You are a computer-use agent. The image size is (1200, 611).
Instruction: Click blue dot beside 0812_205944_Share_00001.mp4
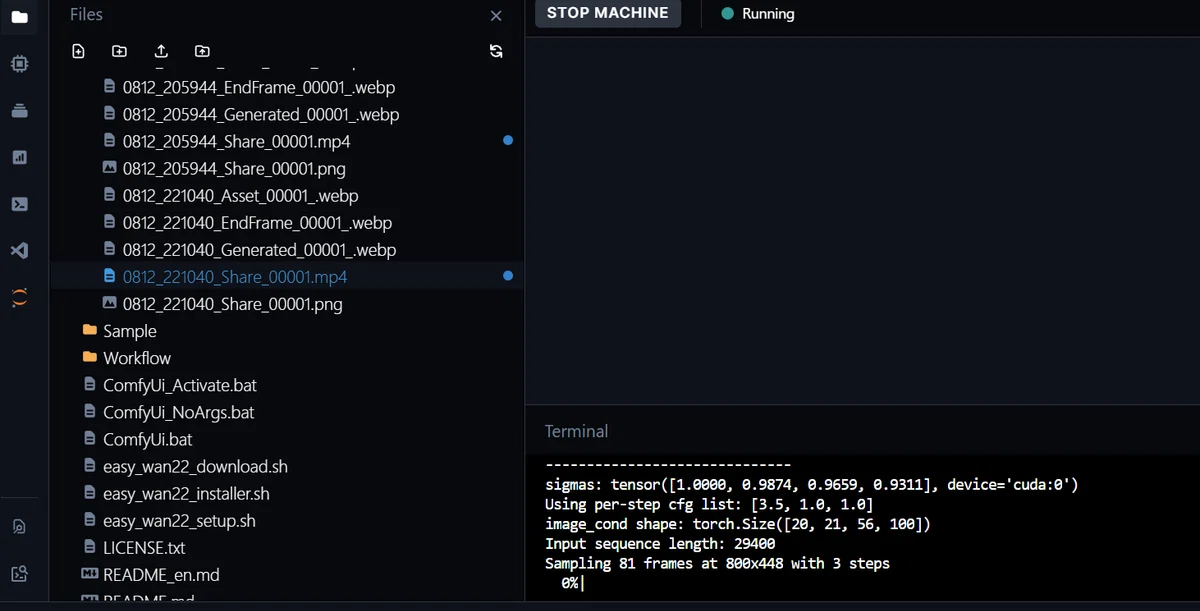coord(508,141)
